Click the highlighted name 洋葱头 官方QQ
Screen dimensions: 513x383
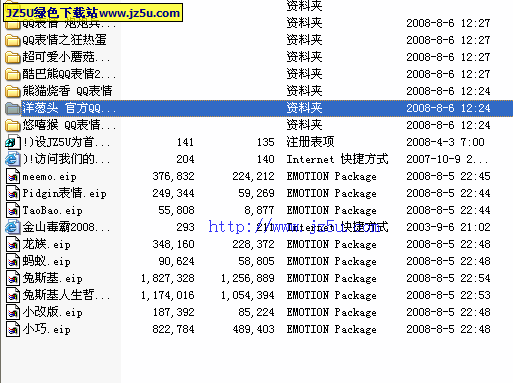tap(69, 108)
